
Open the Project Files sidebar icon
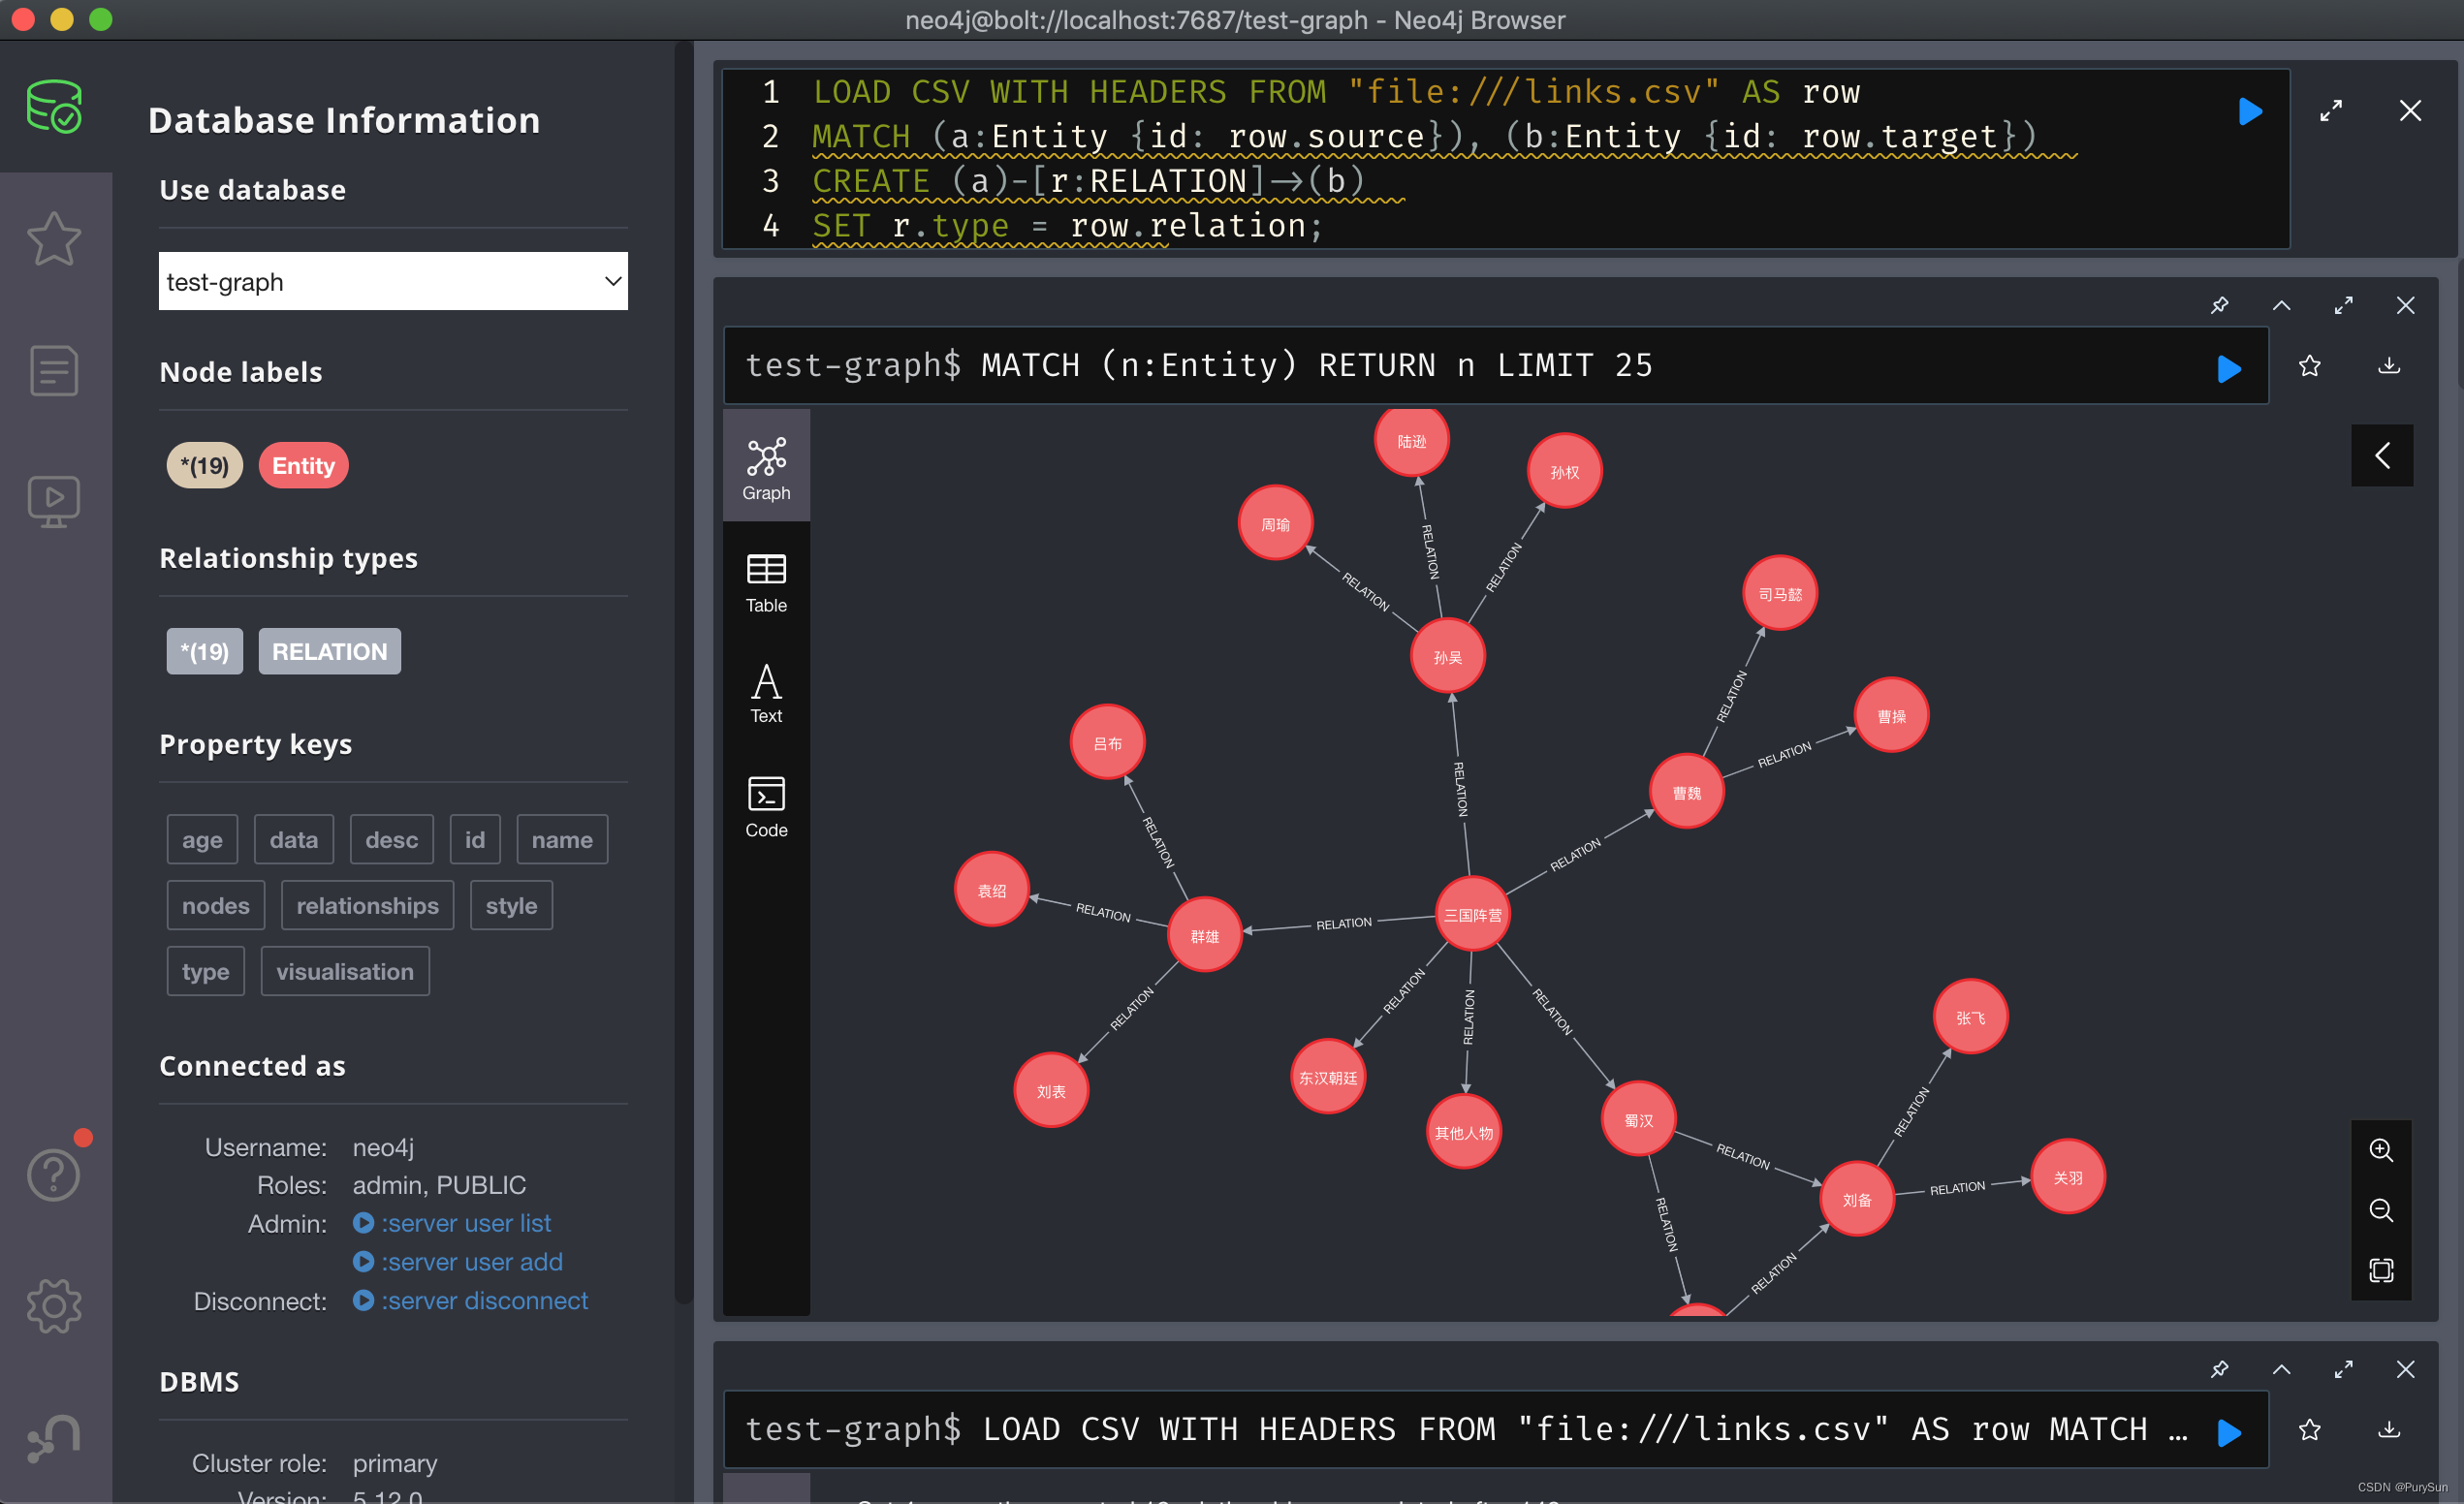[x=54, y=371]
